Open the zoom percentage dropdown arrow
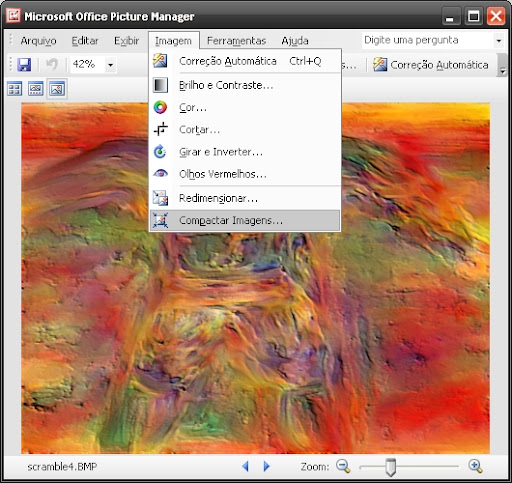This screenshot has height=483, width=512. coord(110,64)
